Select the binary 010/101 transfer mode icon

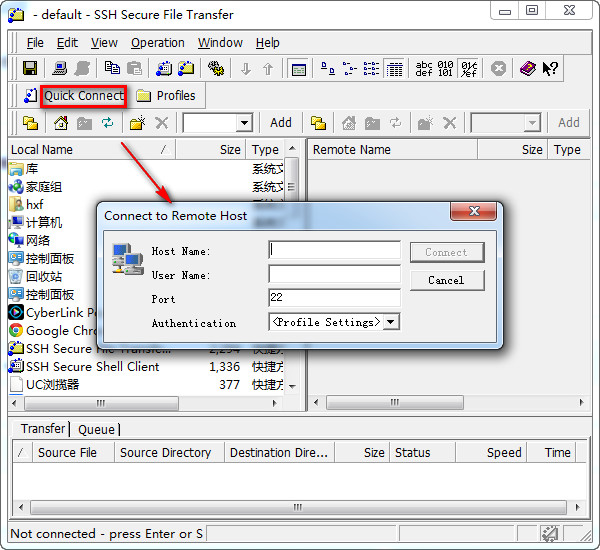445,69
